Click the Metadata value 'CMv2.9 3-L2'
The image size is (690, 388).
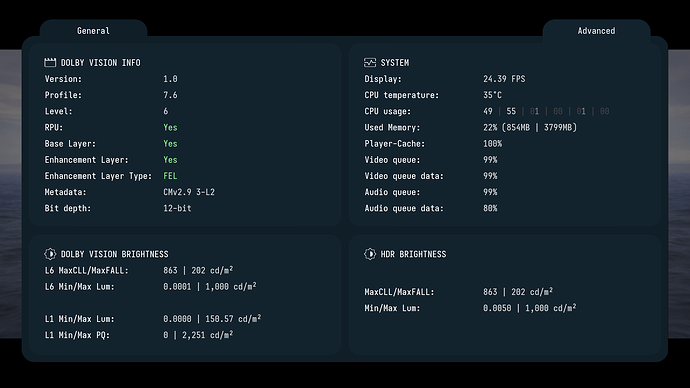[x=189, y=192]
